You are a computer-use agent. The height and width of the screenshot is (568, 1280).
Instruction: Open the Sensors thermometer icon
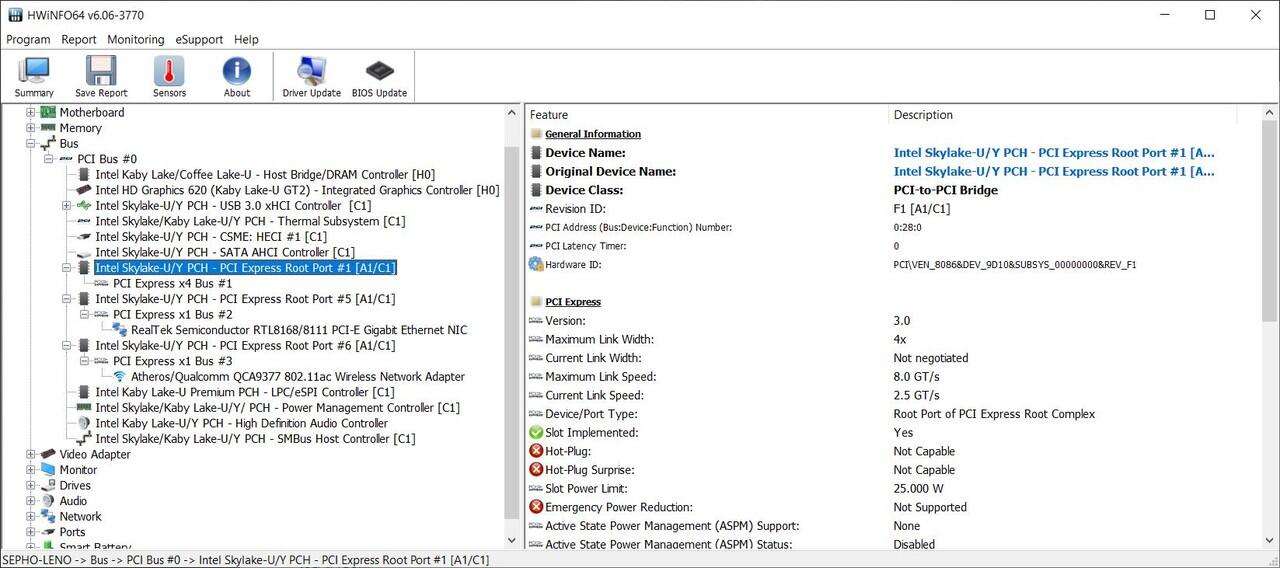[x=169, y=76]
